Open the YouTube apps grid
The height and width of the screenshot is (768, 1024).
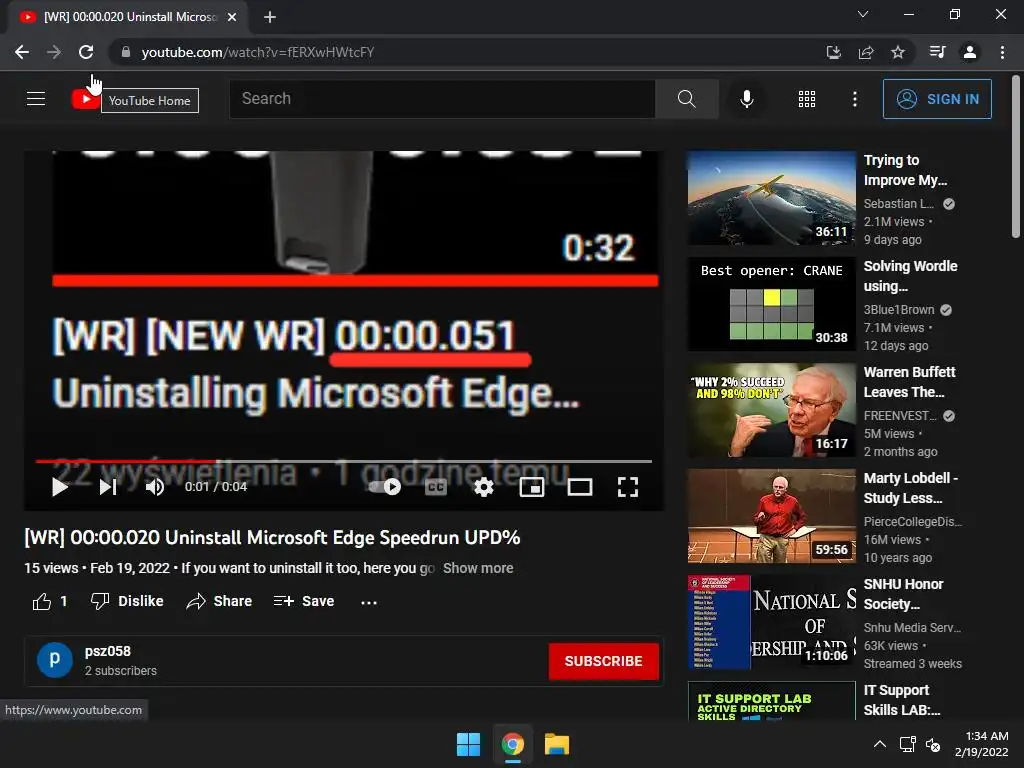(807, 99)
